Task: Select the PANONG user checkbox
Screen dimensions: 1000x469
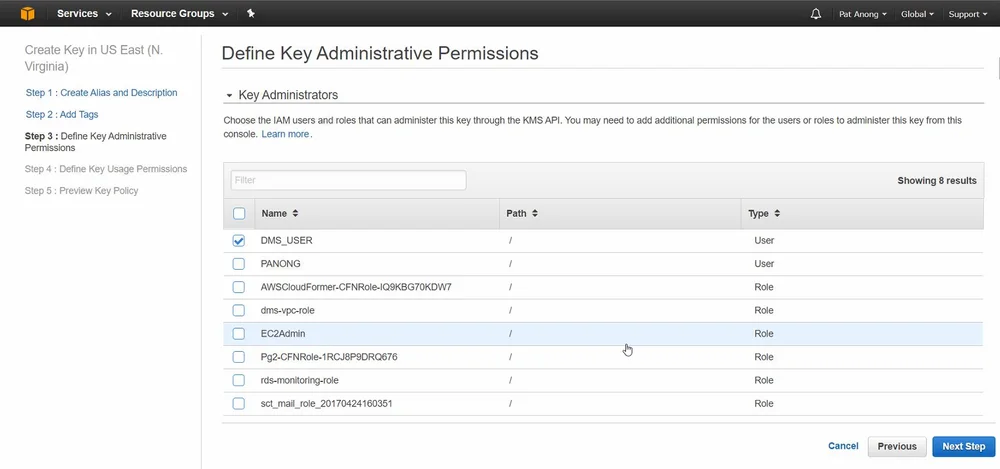Action: coord(239,264)
